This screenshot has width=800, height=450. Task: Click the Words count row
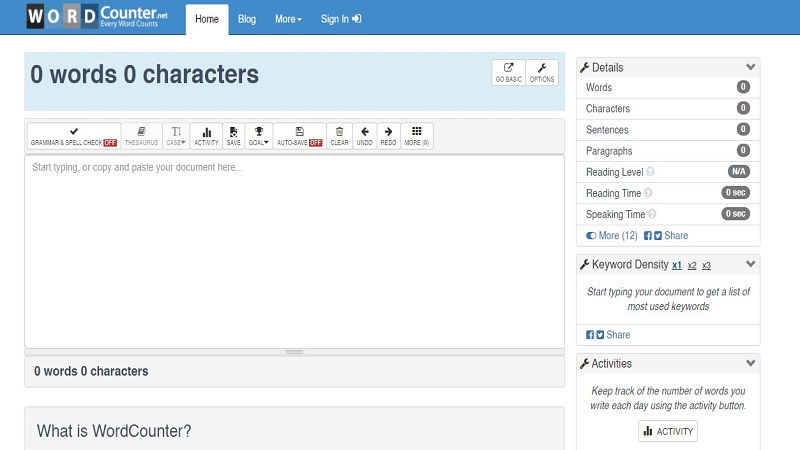point(668,87)
